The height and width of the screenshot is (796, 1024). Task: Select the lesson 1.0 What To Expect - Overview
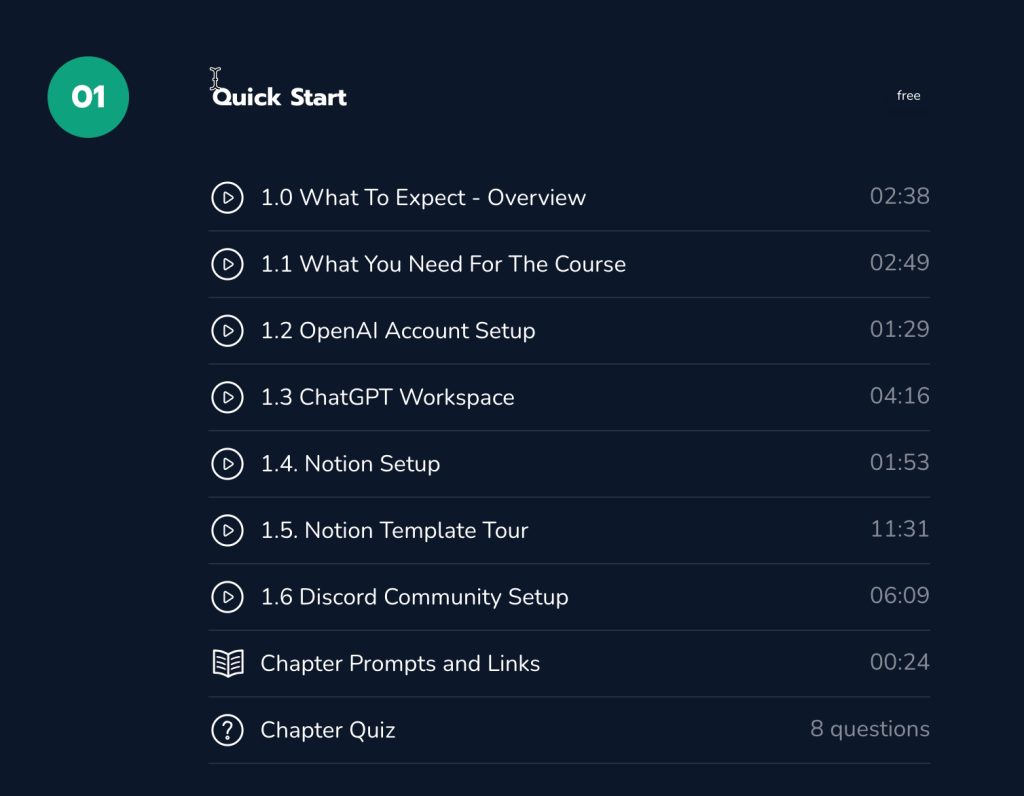(423, 197)
